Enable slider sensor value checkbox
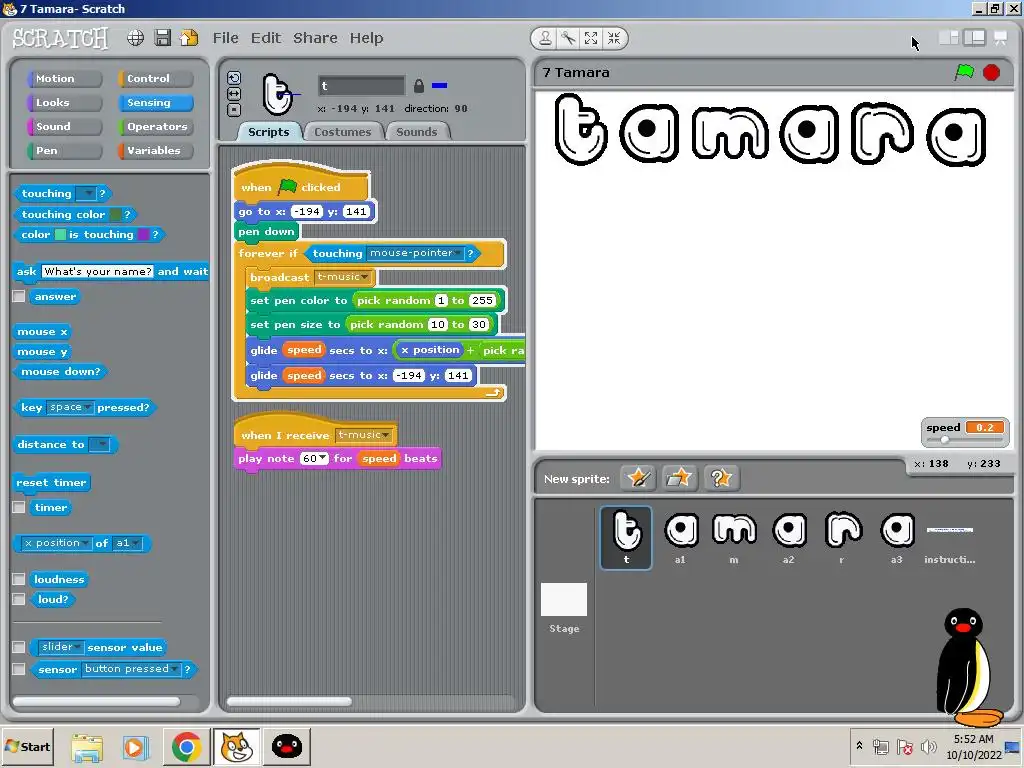Image resolution: width=1024 pixels, height=768 pixels. pyautogui.click(x=19, y=647)
